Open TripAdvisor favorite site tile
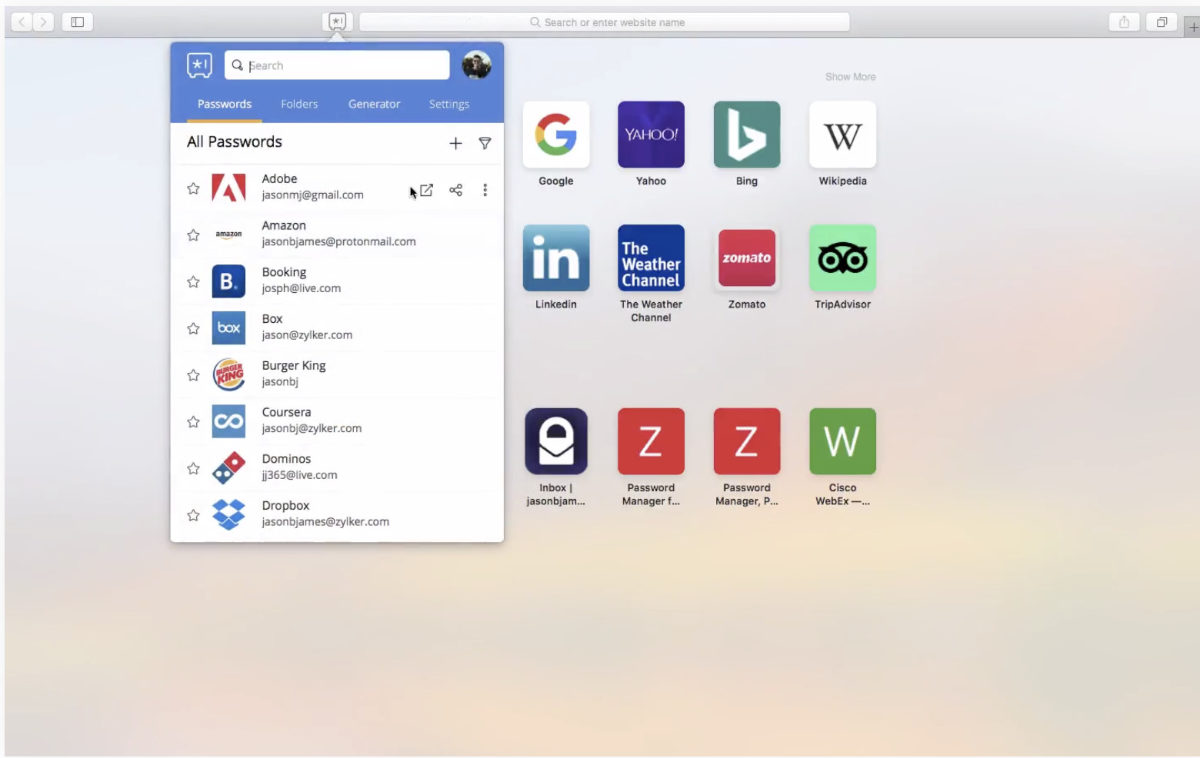Screen dimensions: 1200x758 pyautogui.click(x=842, y=259)
